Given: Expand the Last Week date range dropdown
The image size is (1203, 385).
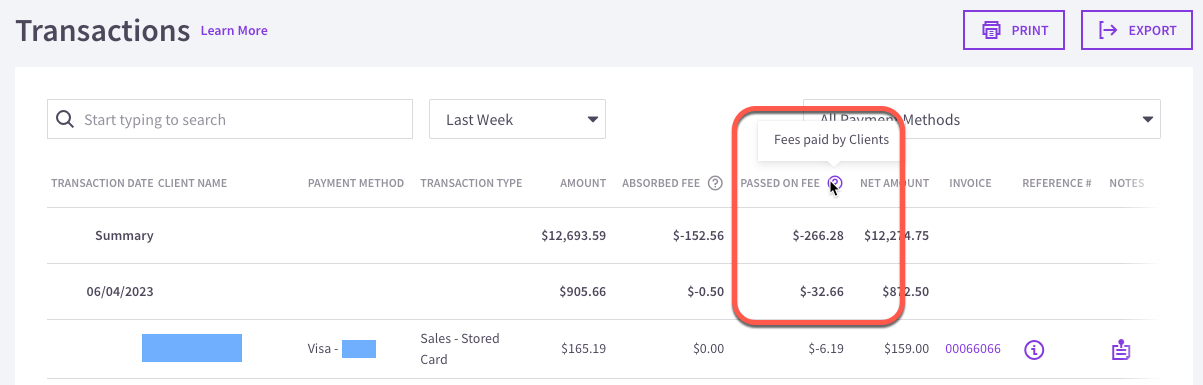Looking at the screenshot, I should (x=517, y=119).
